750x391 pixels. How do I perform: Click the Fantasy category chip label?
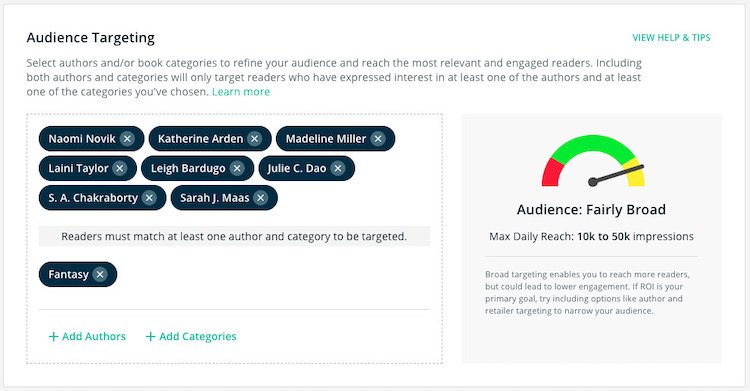(x=68, y=275)
